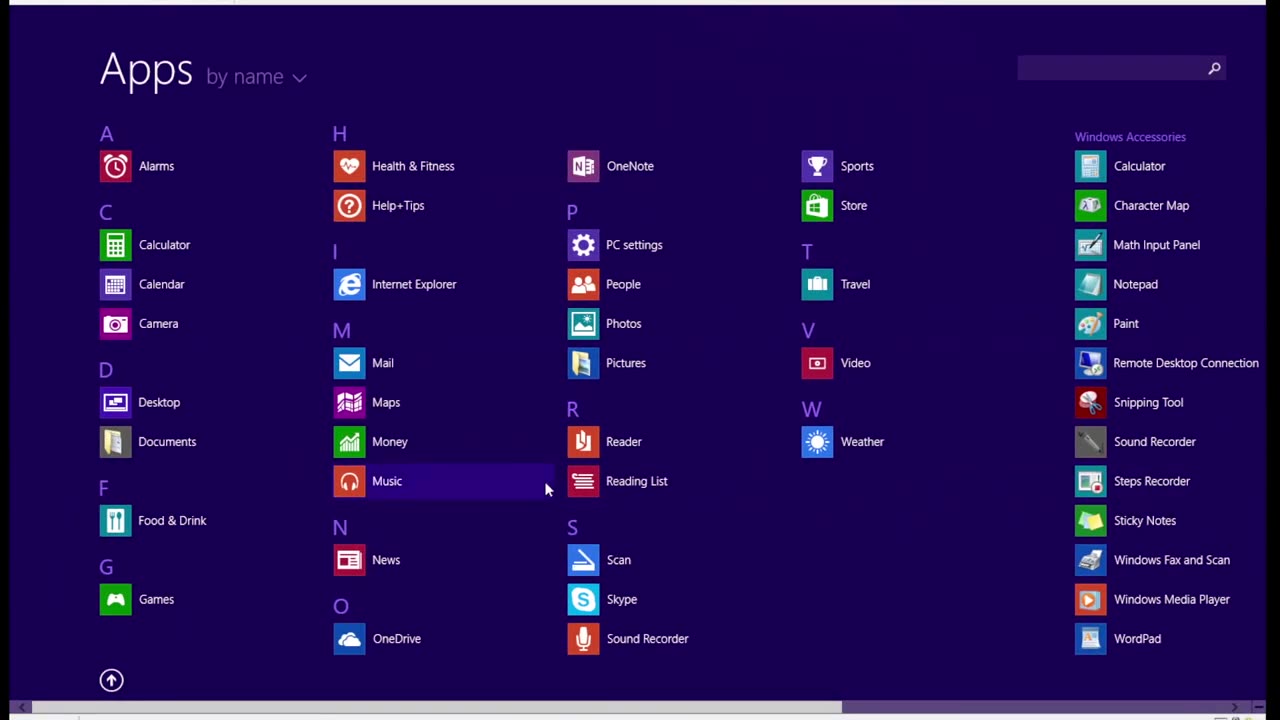Viewport: 1280px width, 720px height.
Task: Open the Skype app icon
Action: 583,599
